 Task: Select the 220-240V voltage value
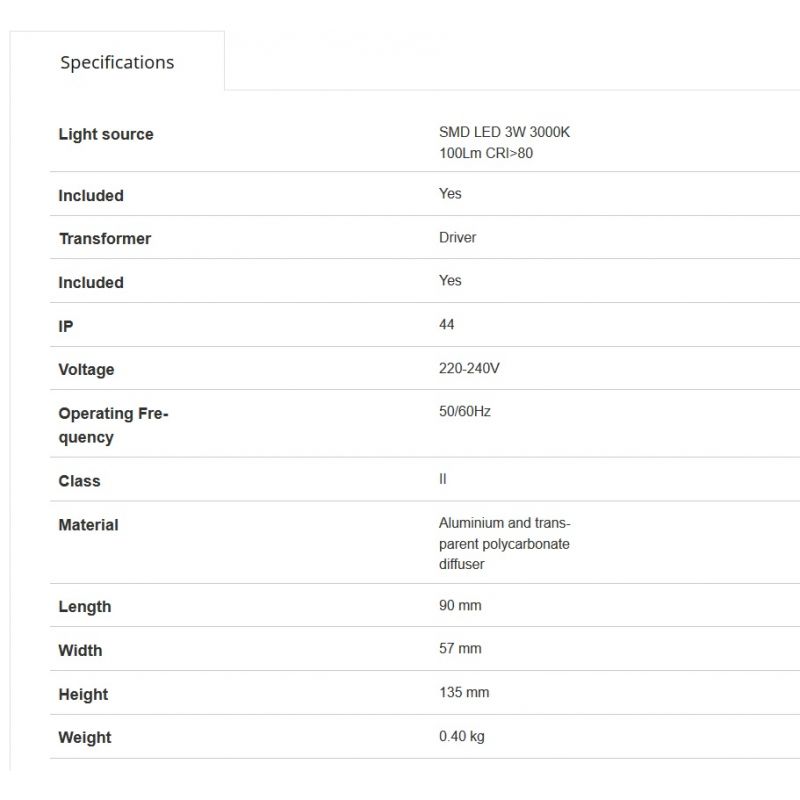(x=469, y=369)
